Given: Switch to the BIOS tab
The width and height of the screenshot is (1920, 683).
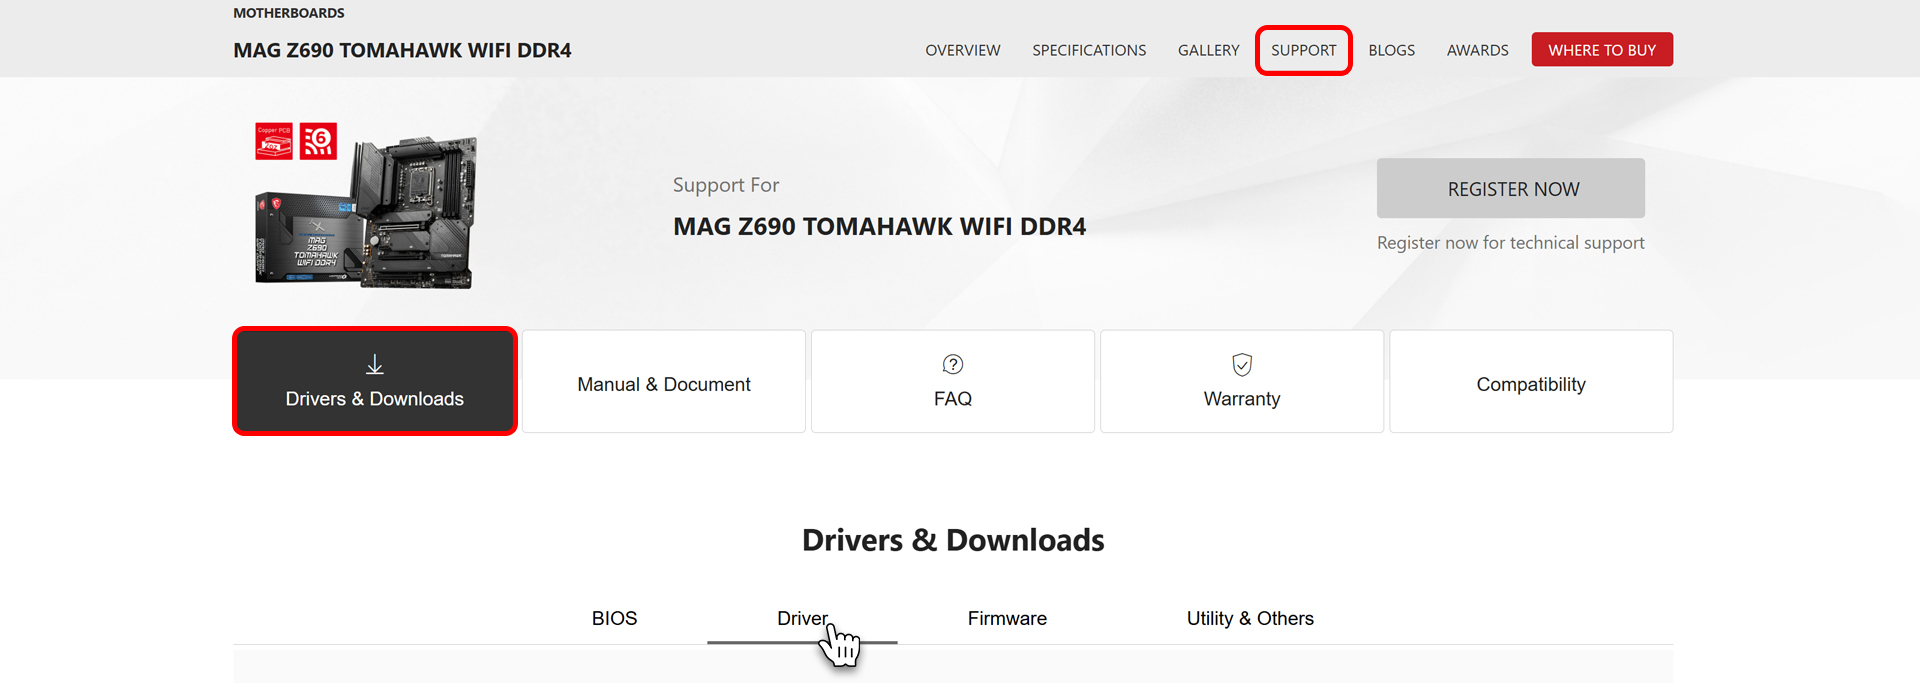Looking at the screenshot, I should (614, 619).
